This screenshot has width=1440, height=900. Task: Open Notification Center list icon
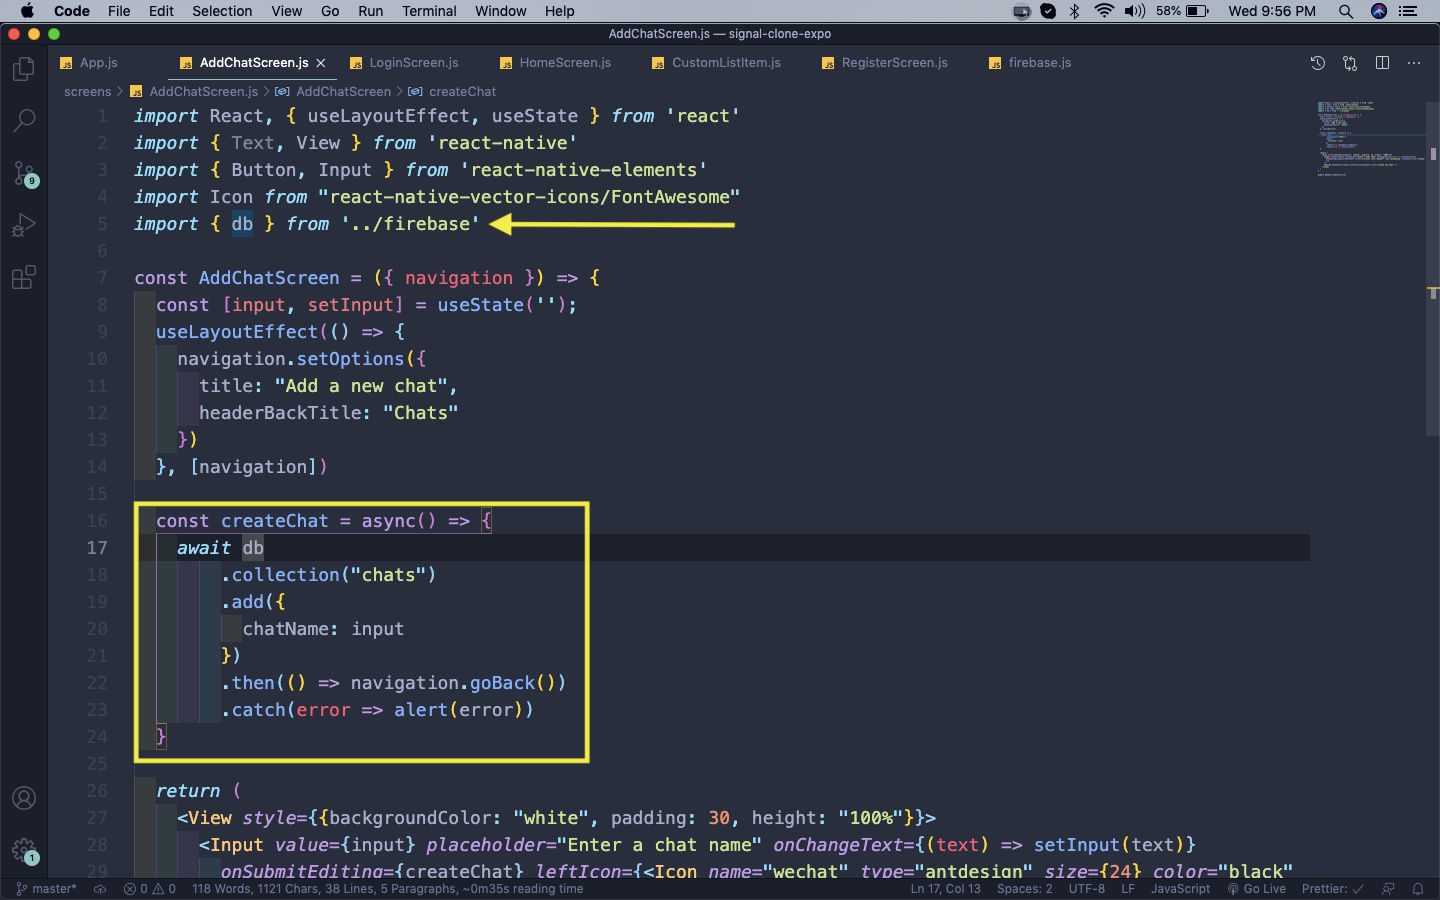point(1408,11)
